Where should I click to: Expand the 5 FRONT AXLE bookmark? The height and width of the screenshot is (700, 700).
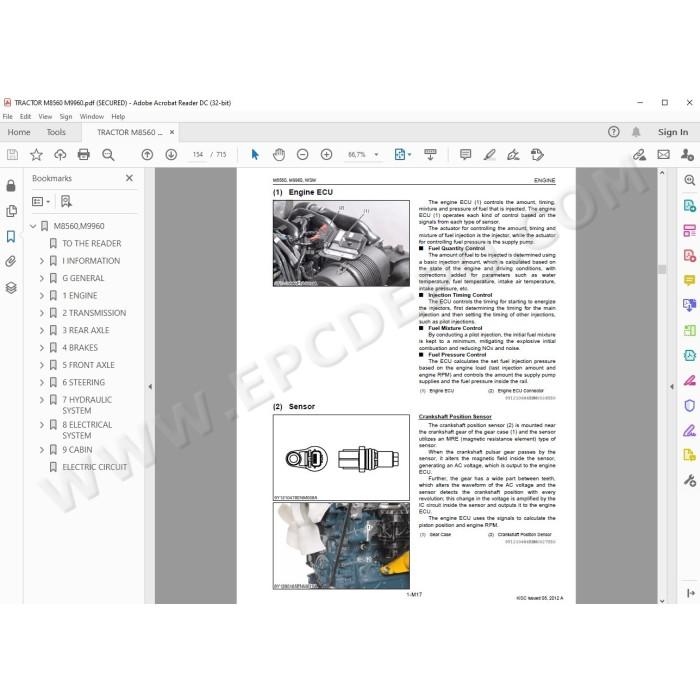(x=42, y=365)
